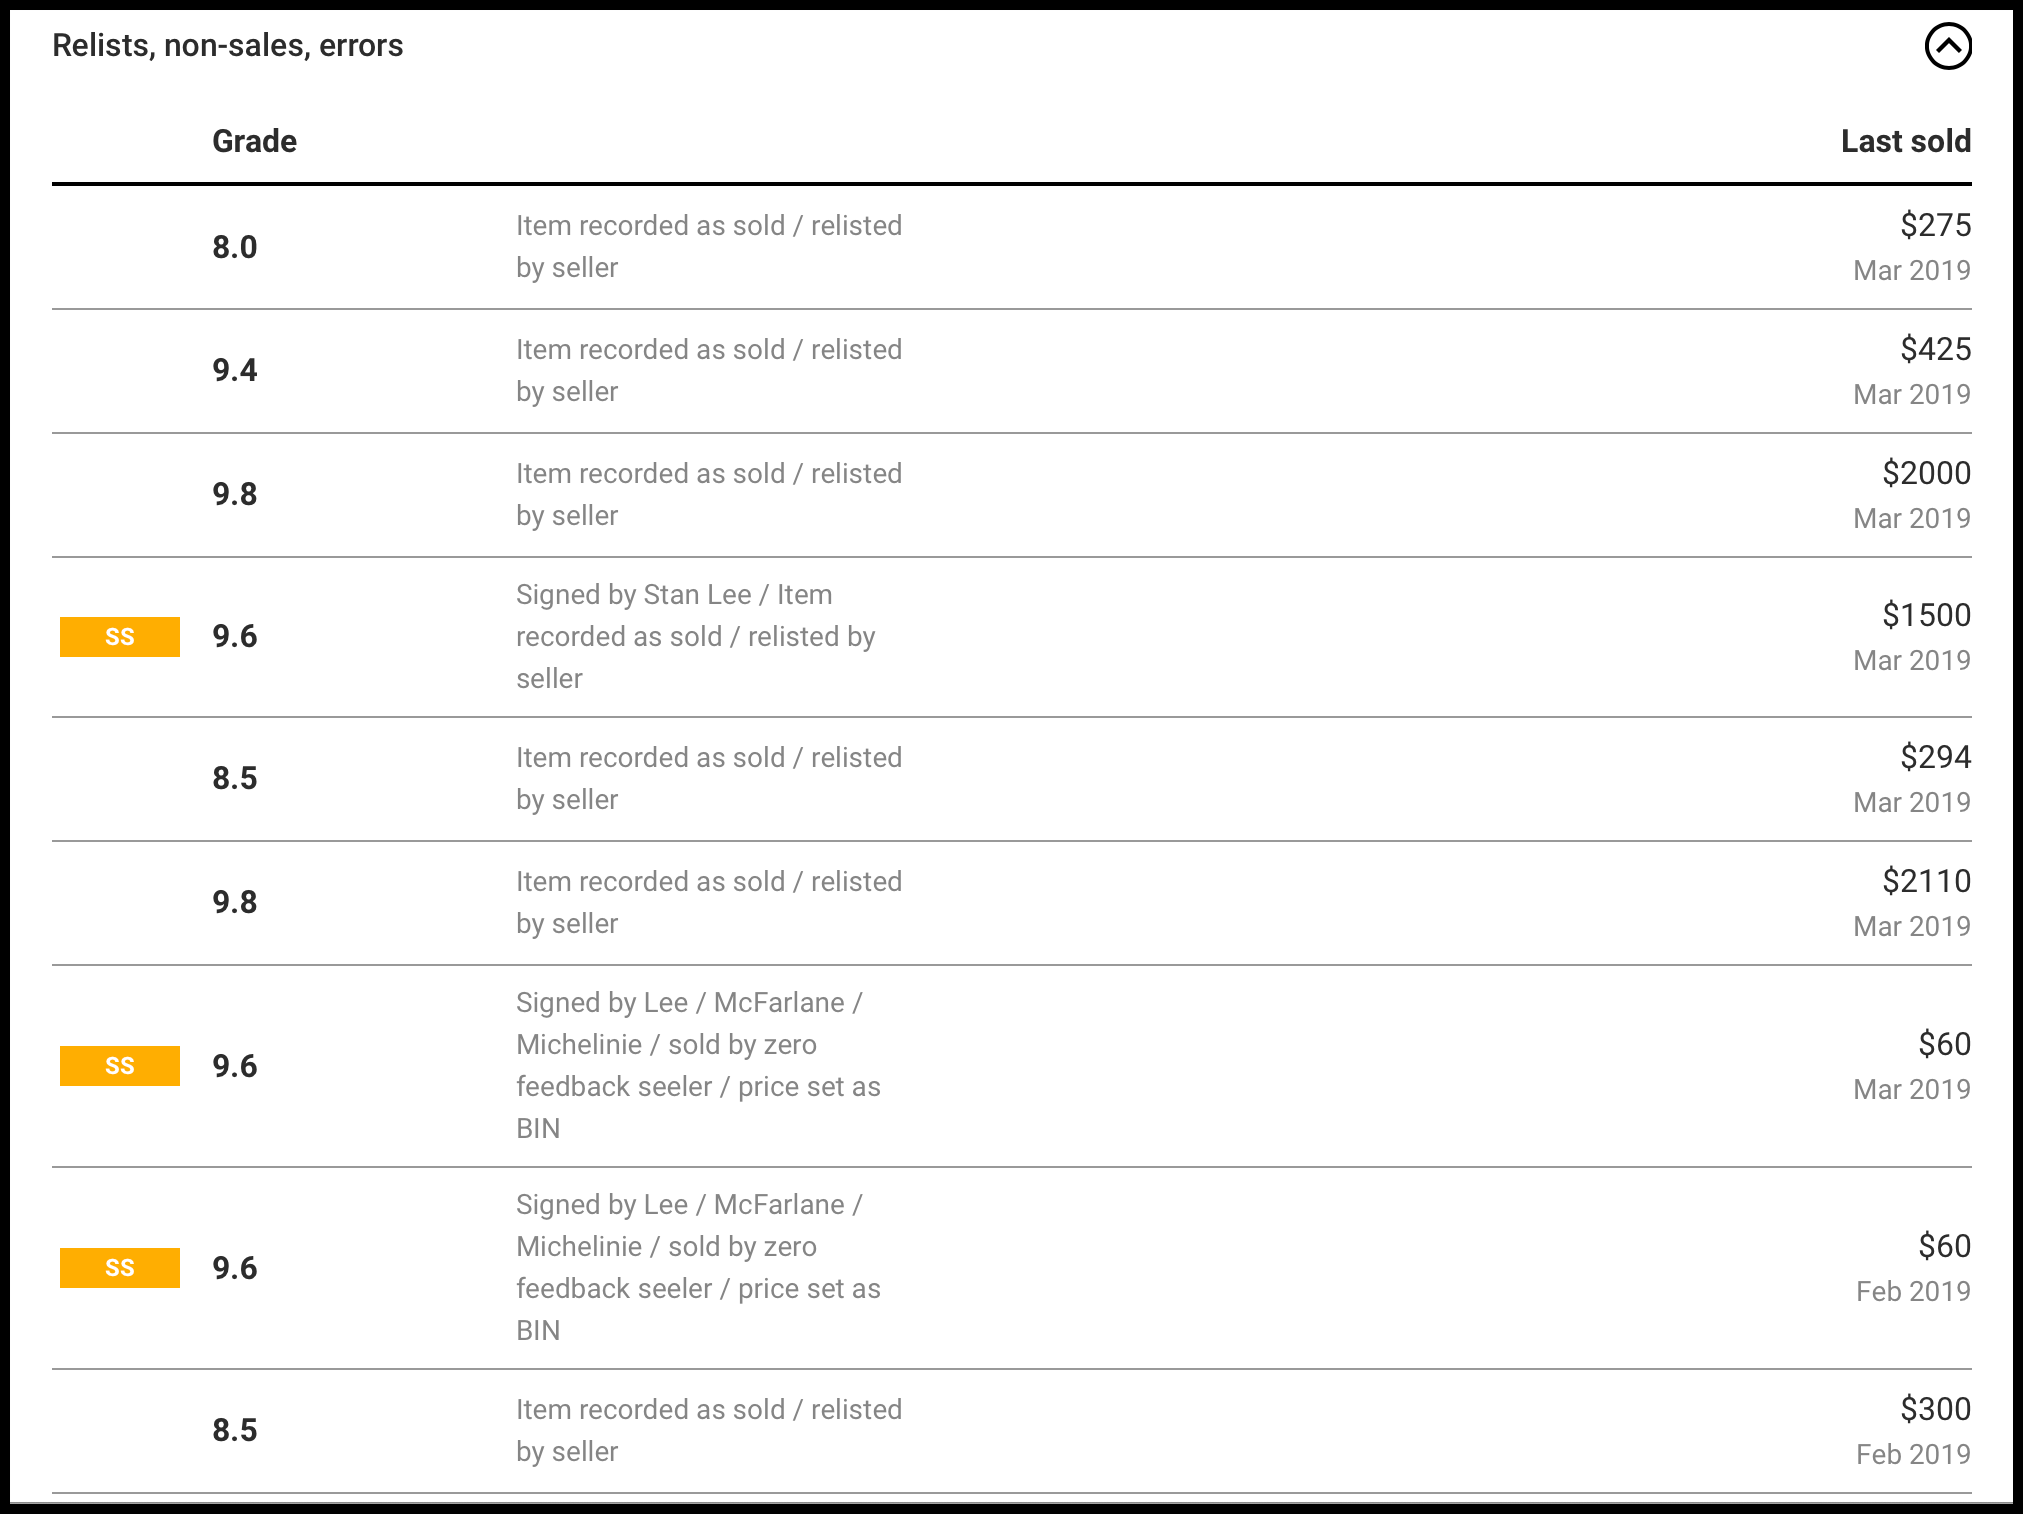Screen dimensions: 2023x1514
Task: Click the $275 Mar 2019 price
Action: coord(1935,225)
